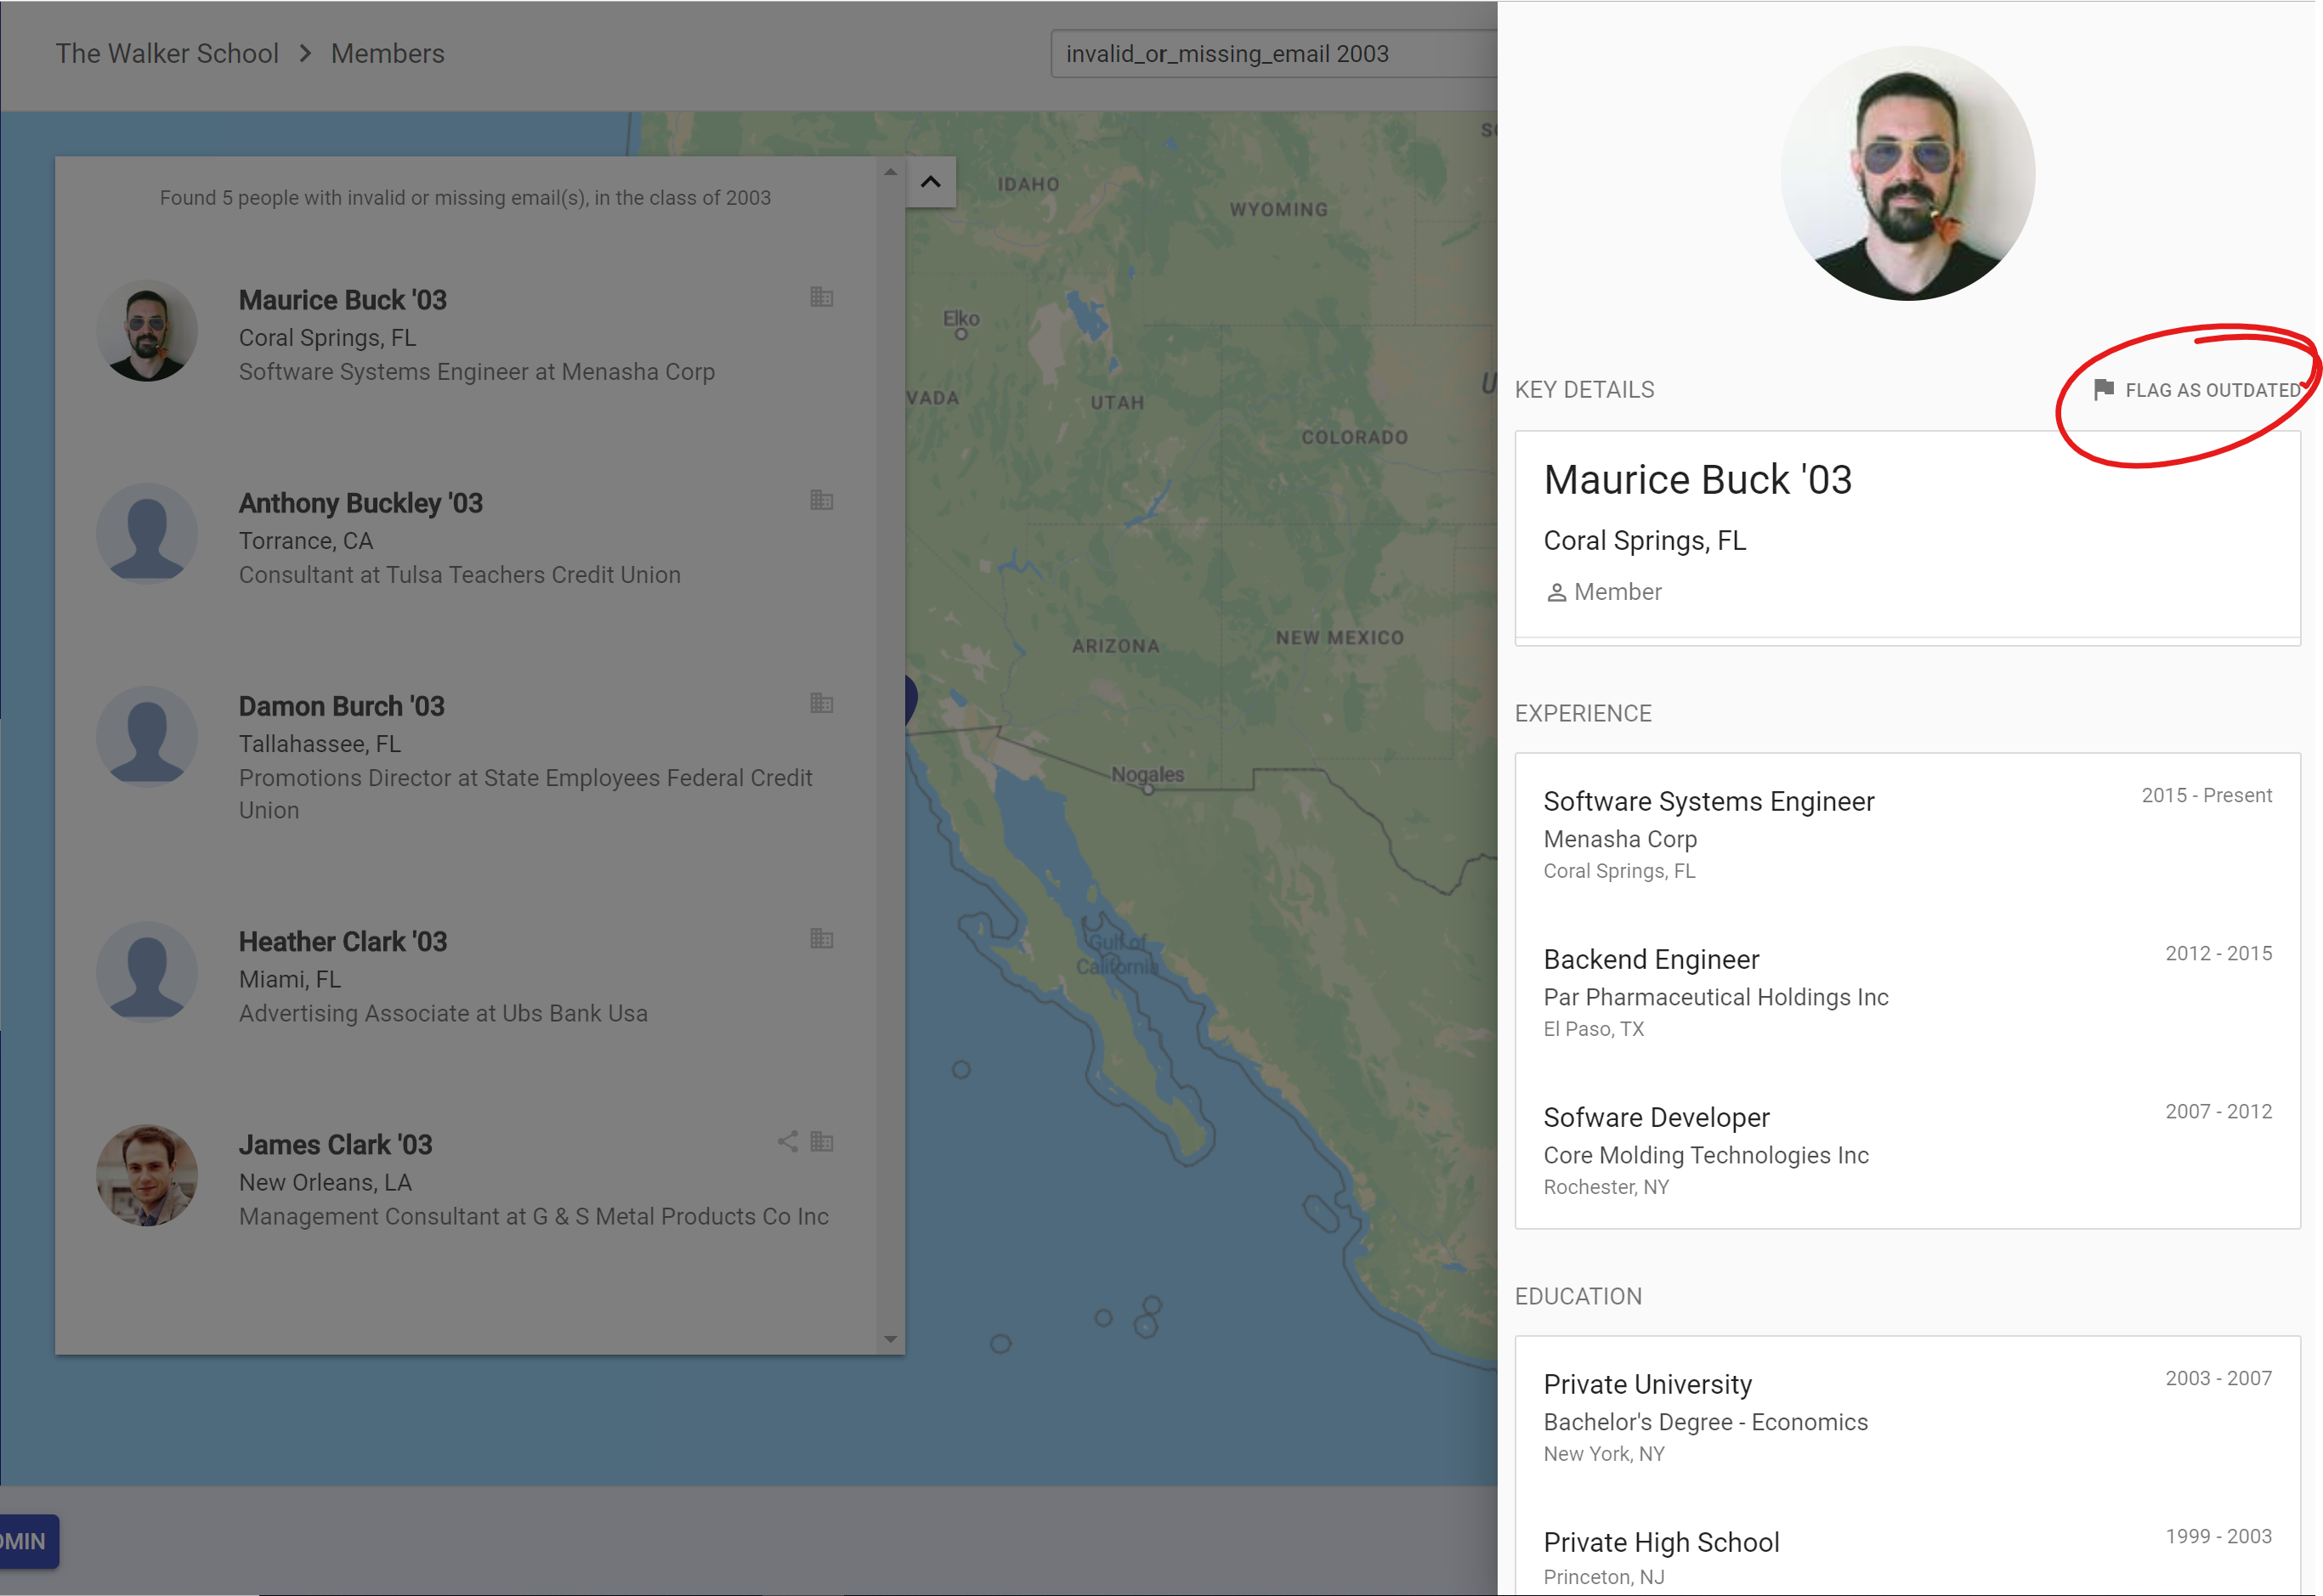Image resolution: width=2323 pixels, height=1596 pixels.
Task: Click company icon beside Damon Burch '03
Action: [821, 703]
